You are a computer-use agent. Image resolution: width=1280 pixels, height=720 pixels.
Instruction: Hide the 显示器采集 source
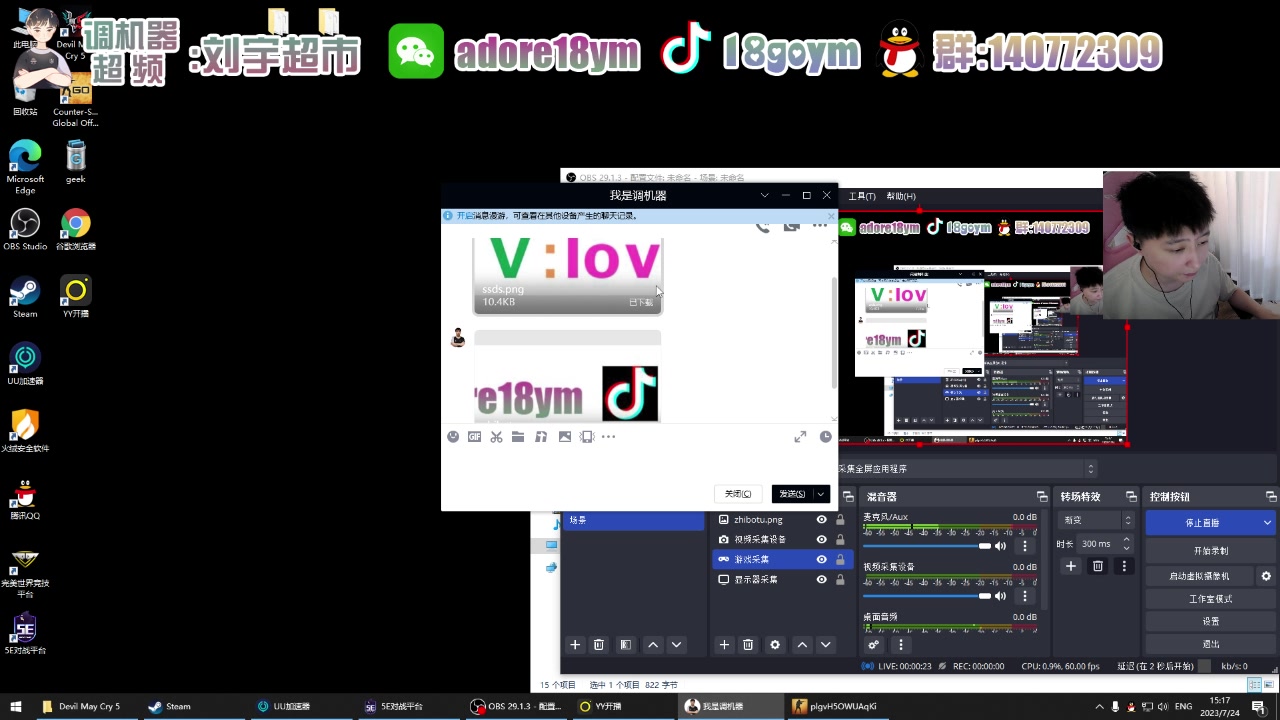822,580
